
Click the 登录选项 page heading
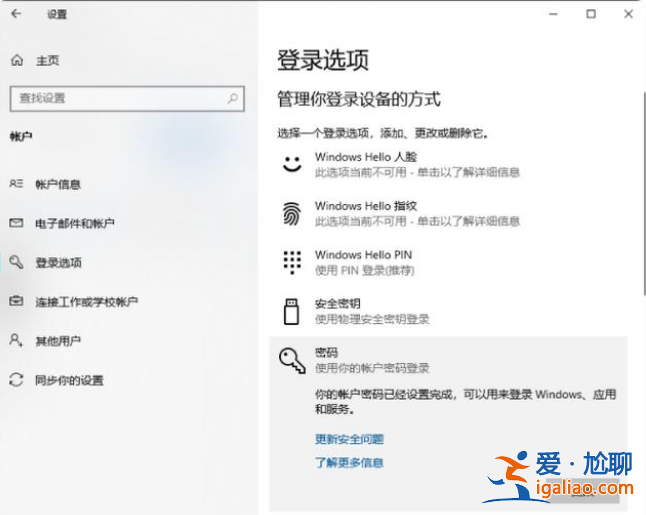[x=323, y=60]
